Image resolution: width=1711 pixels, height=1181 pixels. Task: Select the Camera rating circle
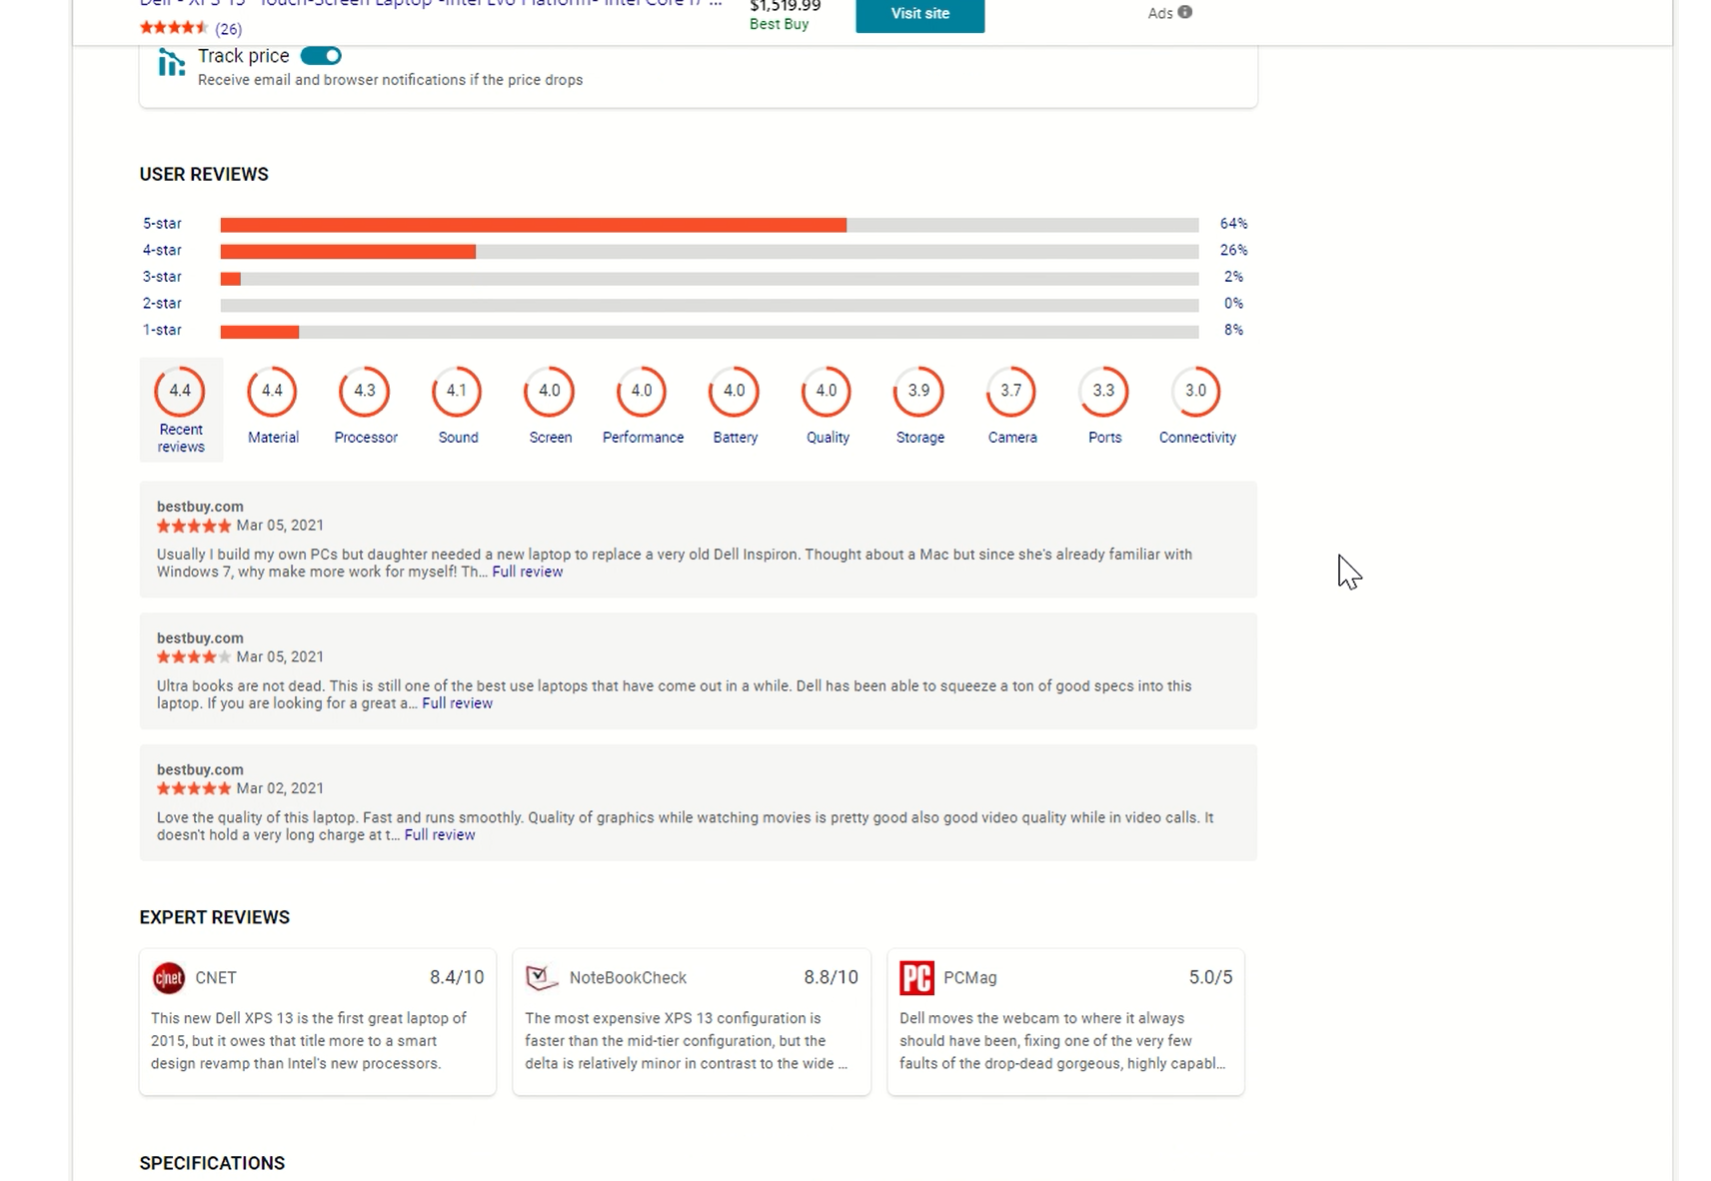(1011, 392)
